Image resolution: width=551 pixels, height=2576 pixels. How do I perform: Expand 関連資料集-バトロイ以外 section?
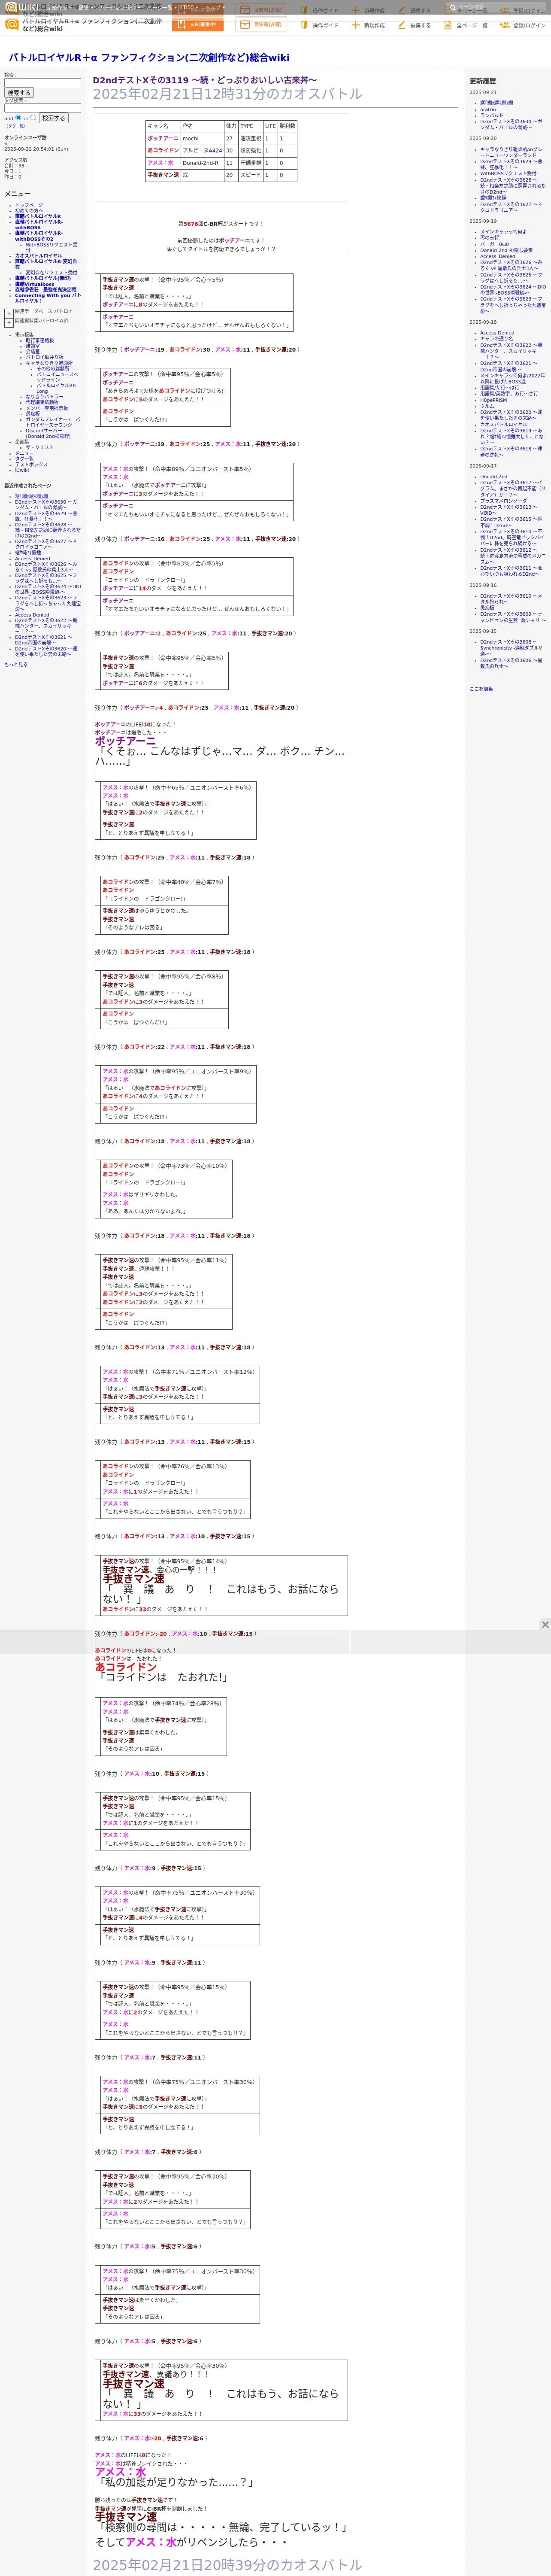tap(9, 322)
